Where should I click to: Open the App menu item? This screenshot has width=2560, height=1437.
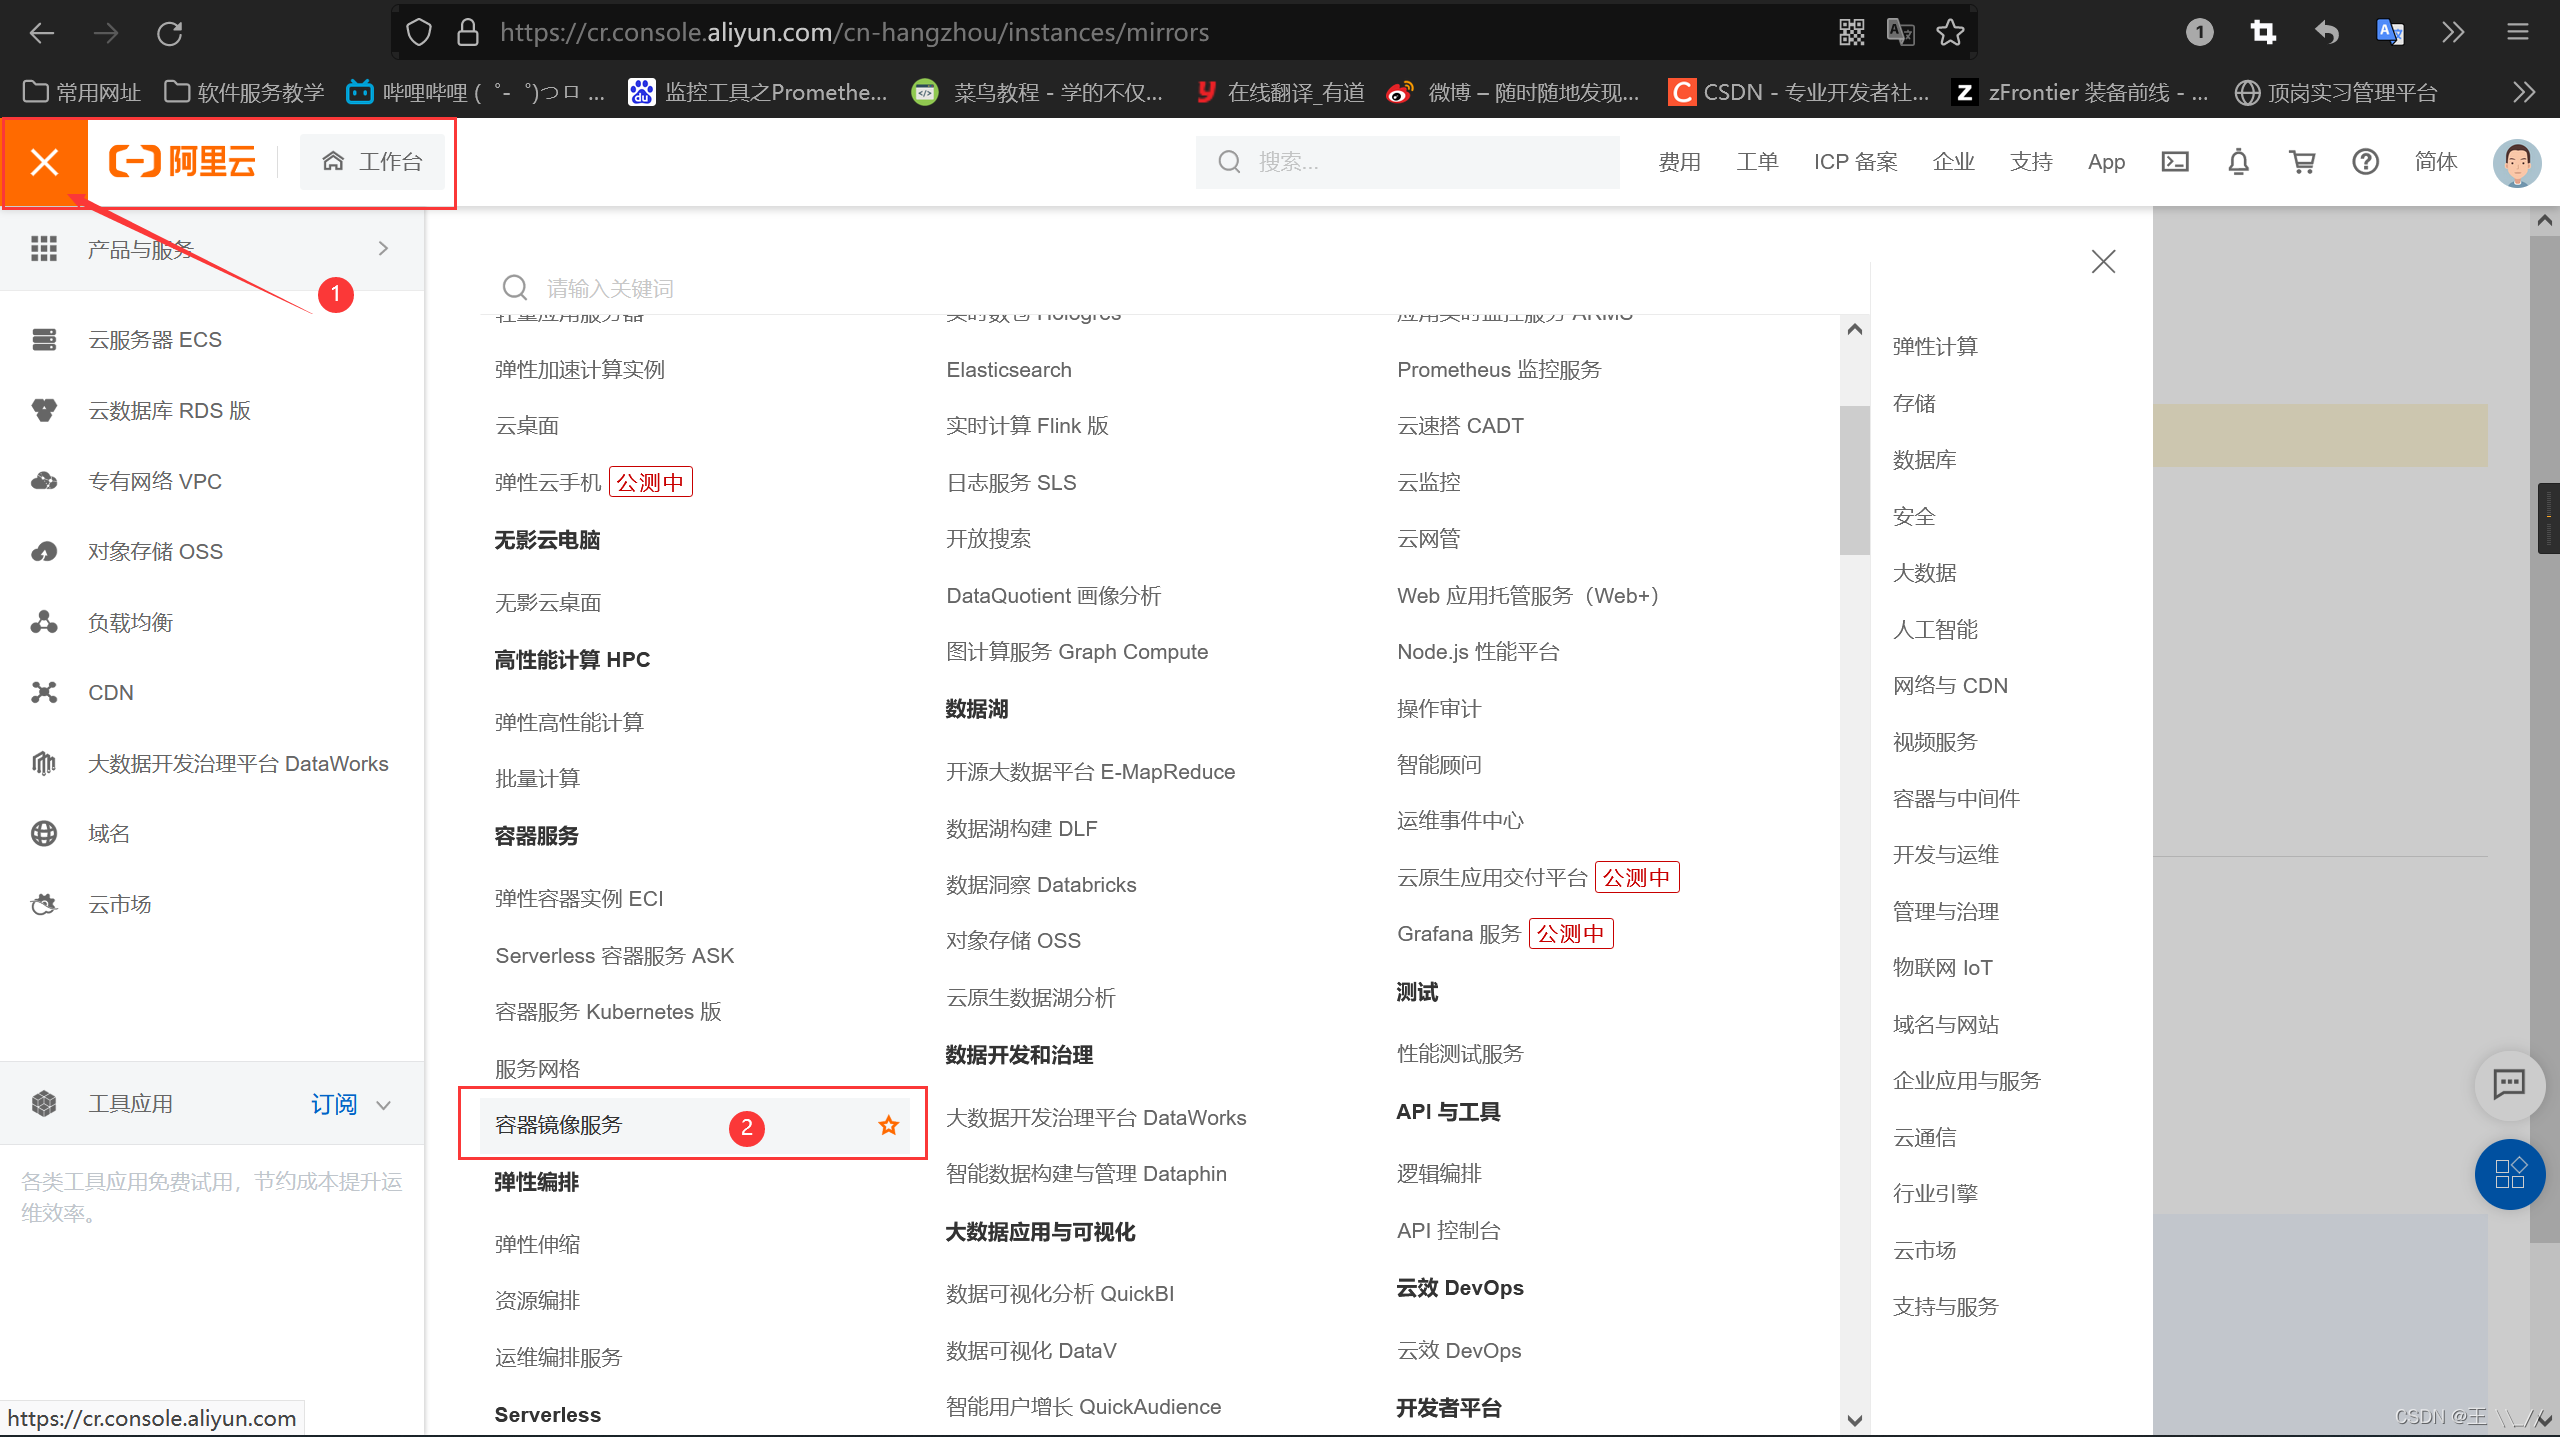pos(2106,162)
